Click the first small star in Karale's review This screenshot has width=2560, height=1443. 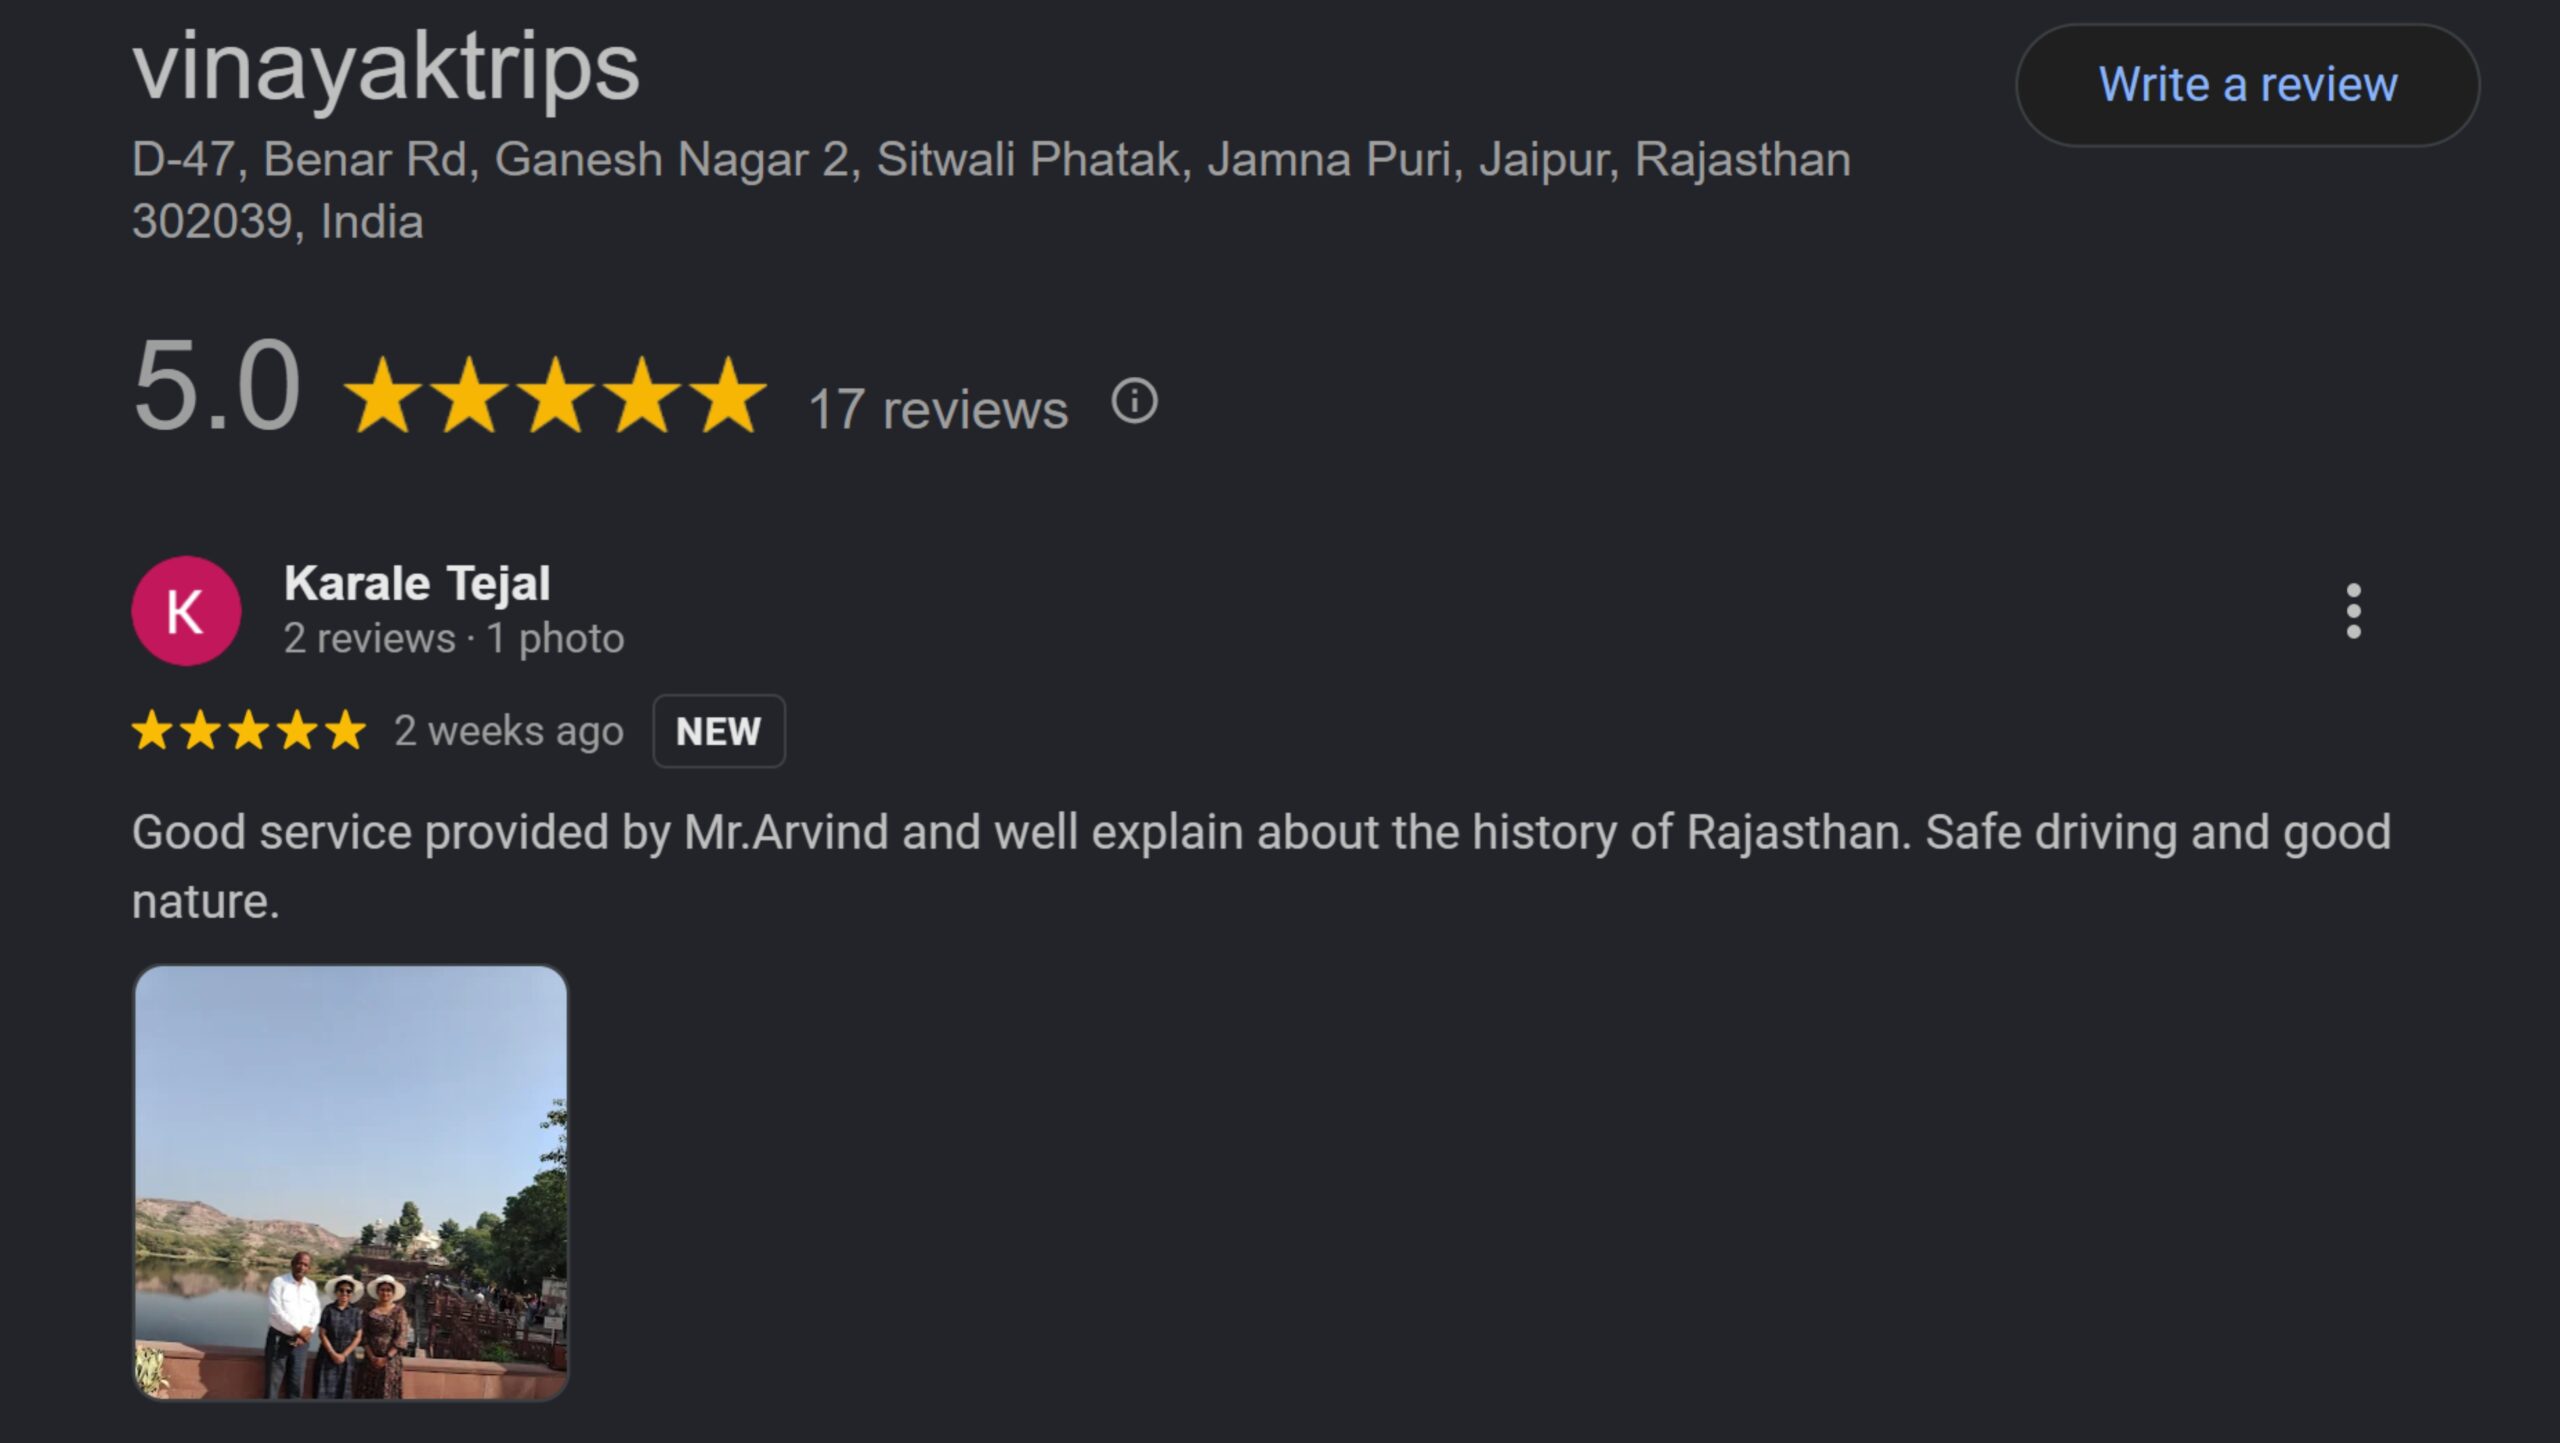pos(152,731)
